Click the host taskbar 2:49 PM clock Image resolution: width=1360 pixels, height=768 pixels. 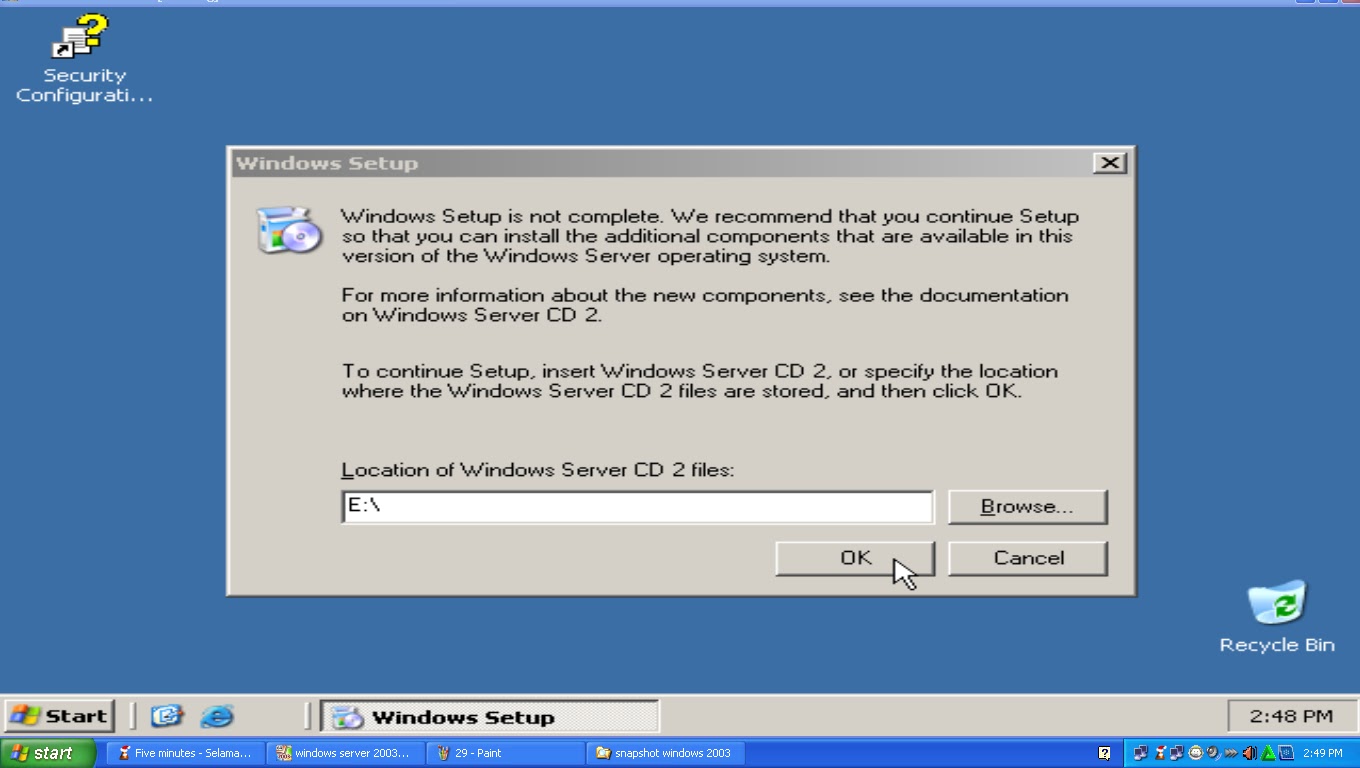(1322, 753)
